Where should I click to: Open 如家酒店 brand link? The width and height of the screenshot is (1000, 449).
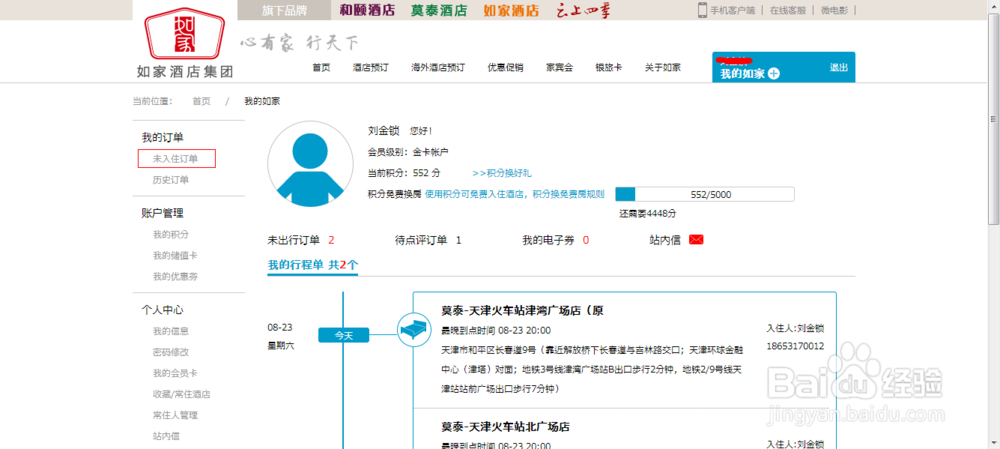511,10
